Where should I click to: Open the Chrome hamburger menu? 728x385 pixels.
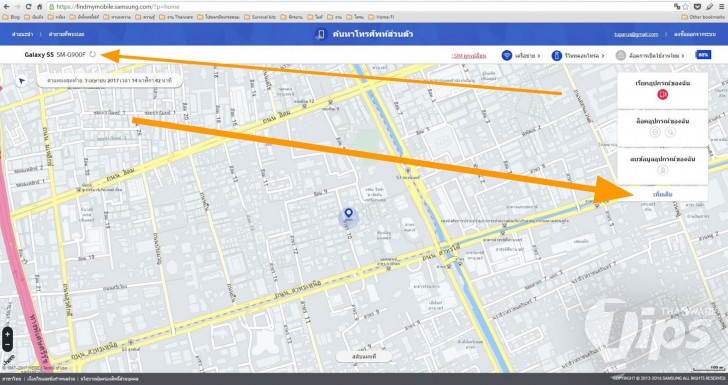(x=722, y=7)
